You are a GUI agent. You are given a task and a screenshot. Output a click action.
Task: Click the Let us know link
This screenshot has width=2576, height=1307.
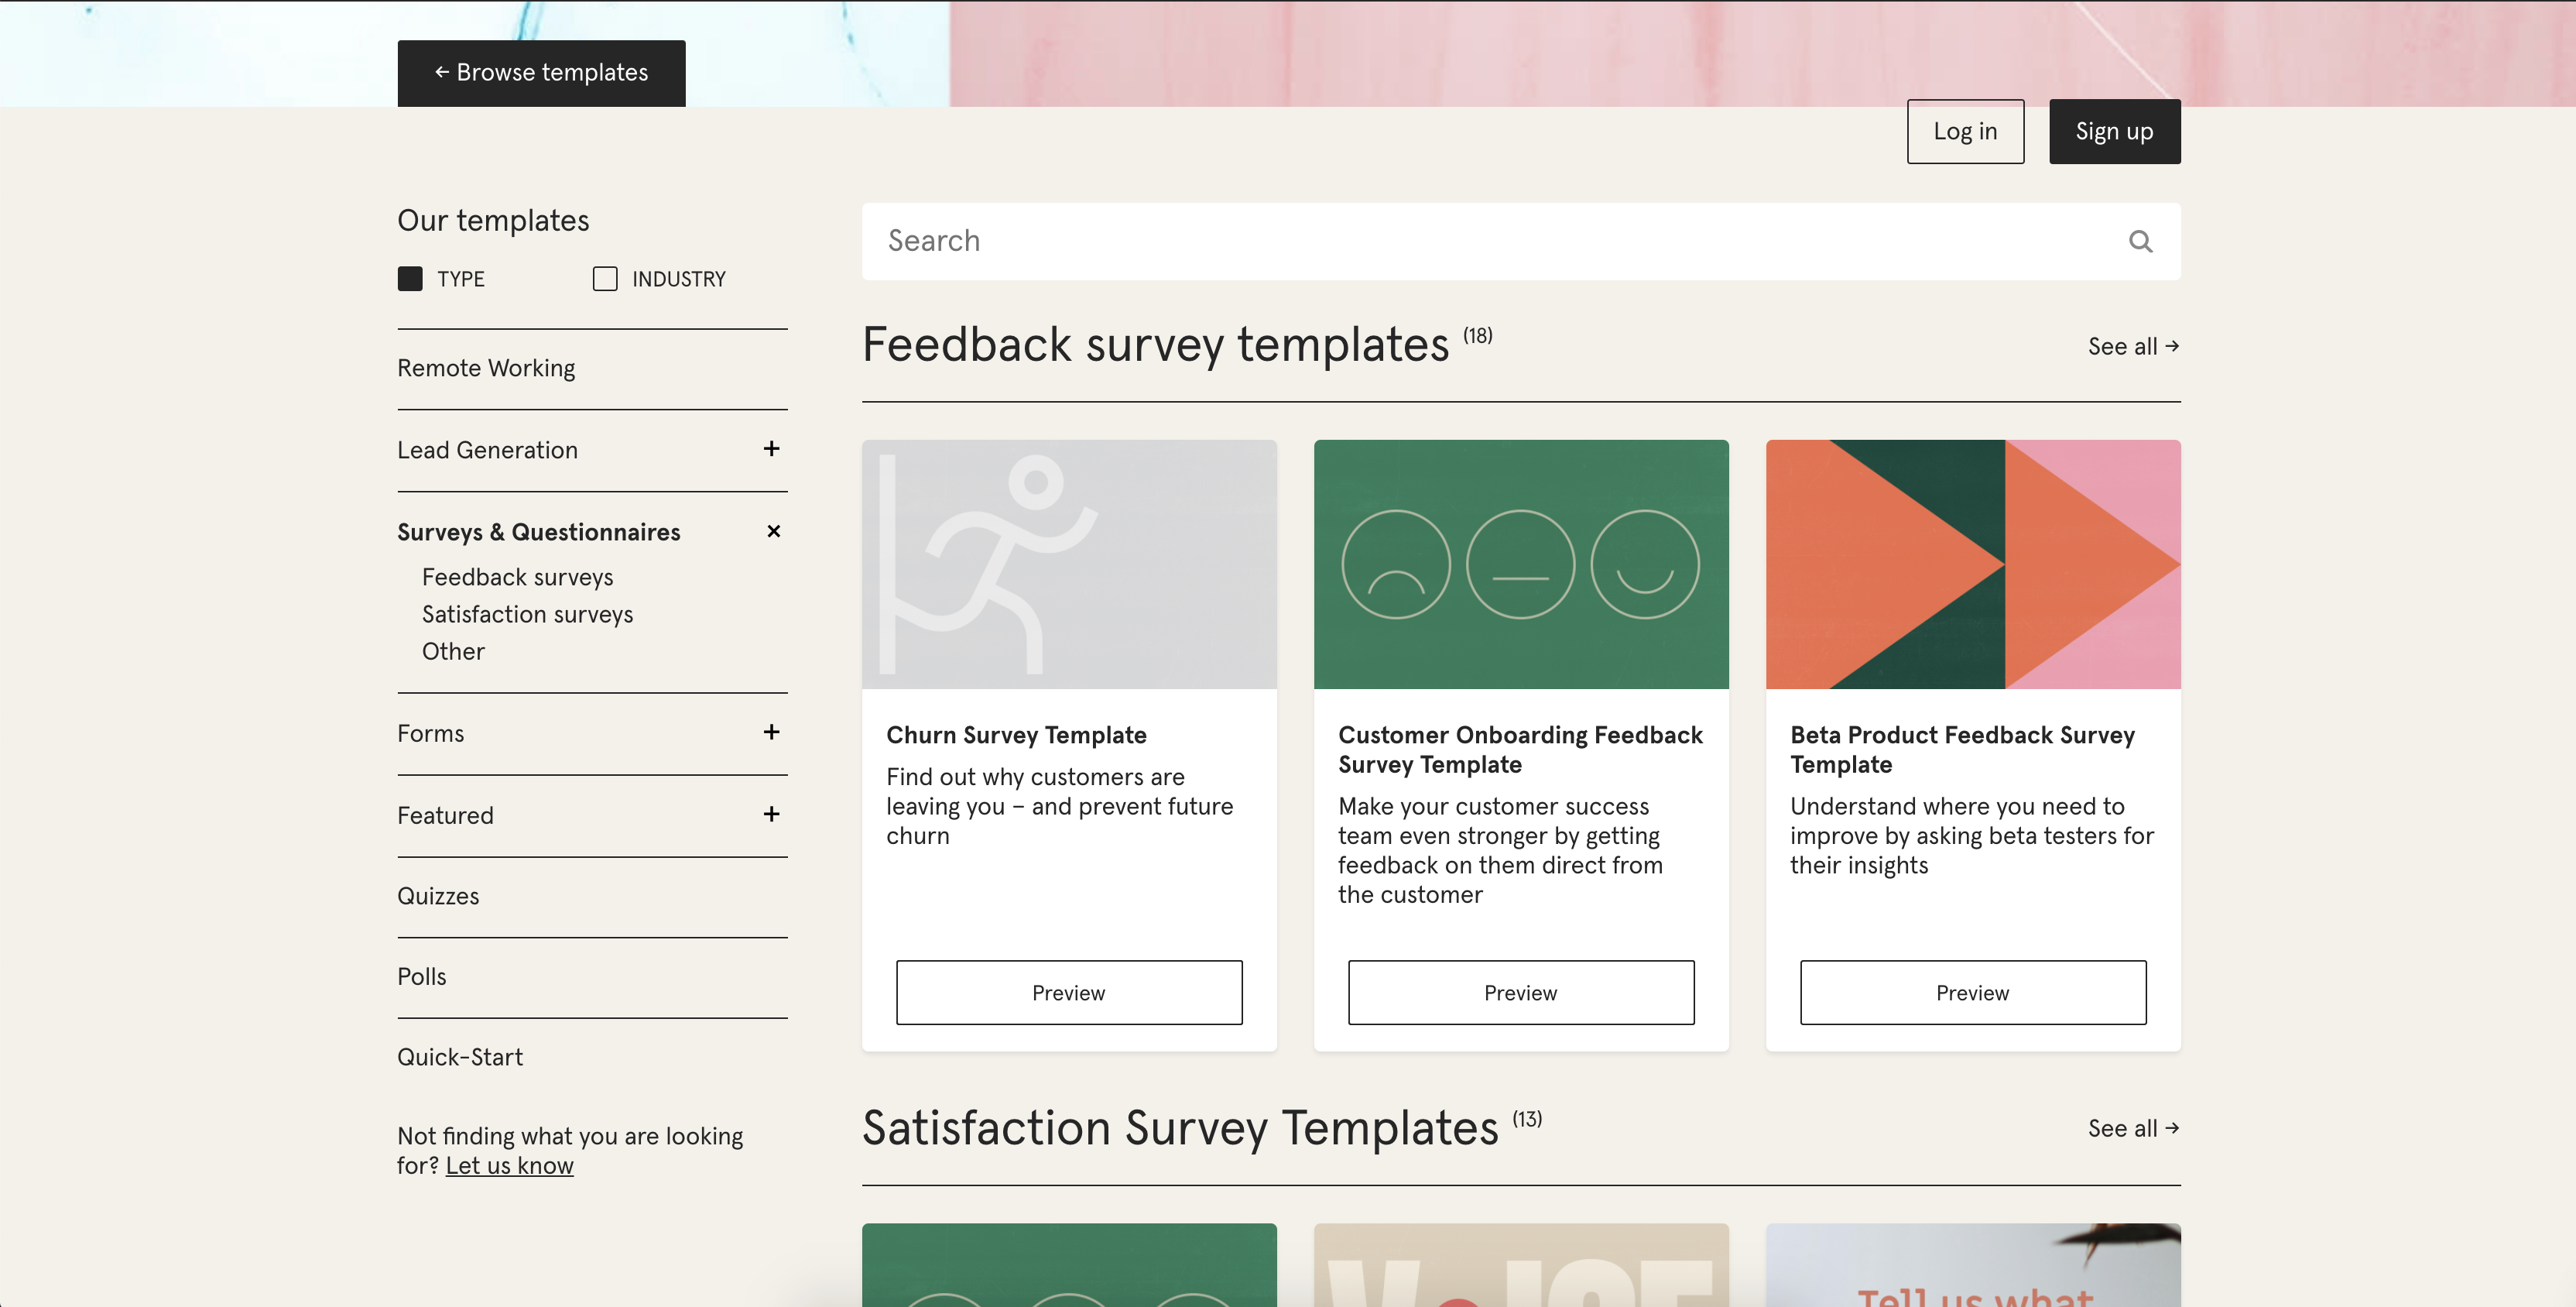click(509, 1166)
